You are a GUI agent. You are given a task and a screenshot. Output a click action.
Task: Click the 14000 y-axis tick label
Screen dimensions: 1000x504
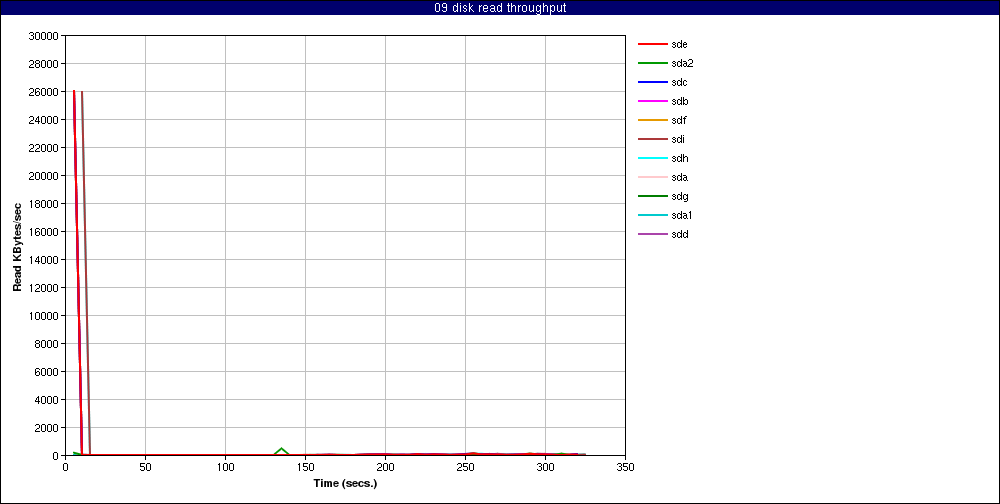[44, 260]
